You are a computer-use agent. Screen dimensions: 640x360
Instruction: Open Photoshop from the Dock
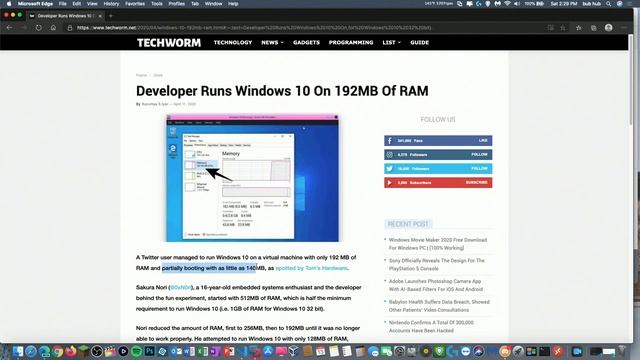[149, 351]
